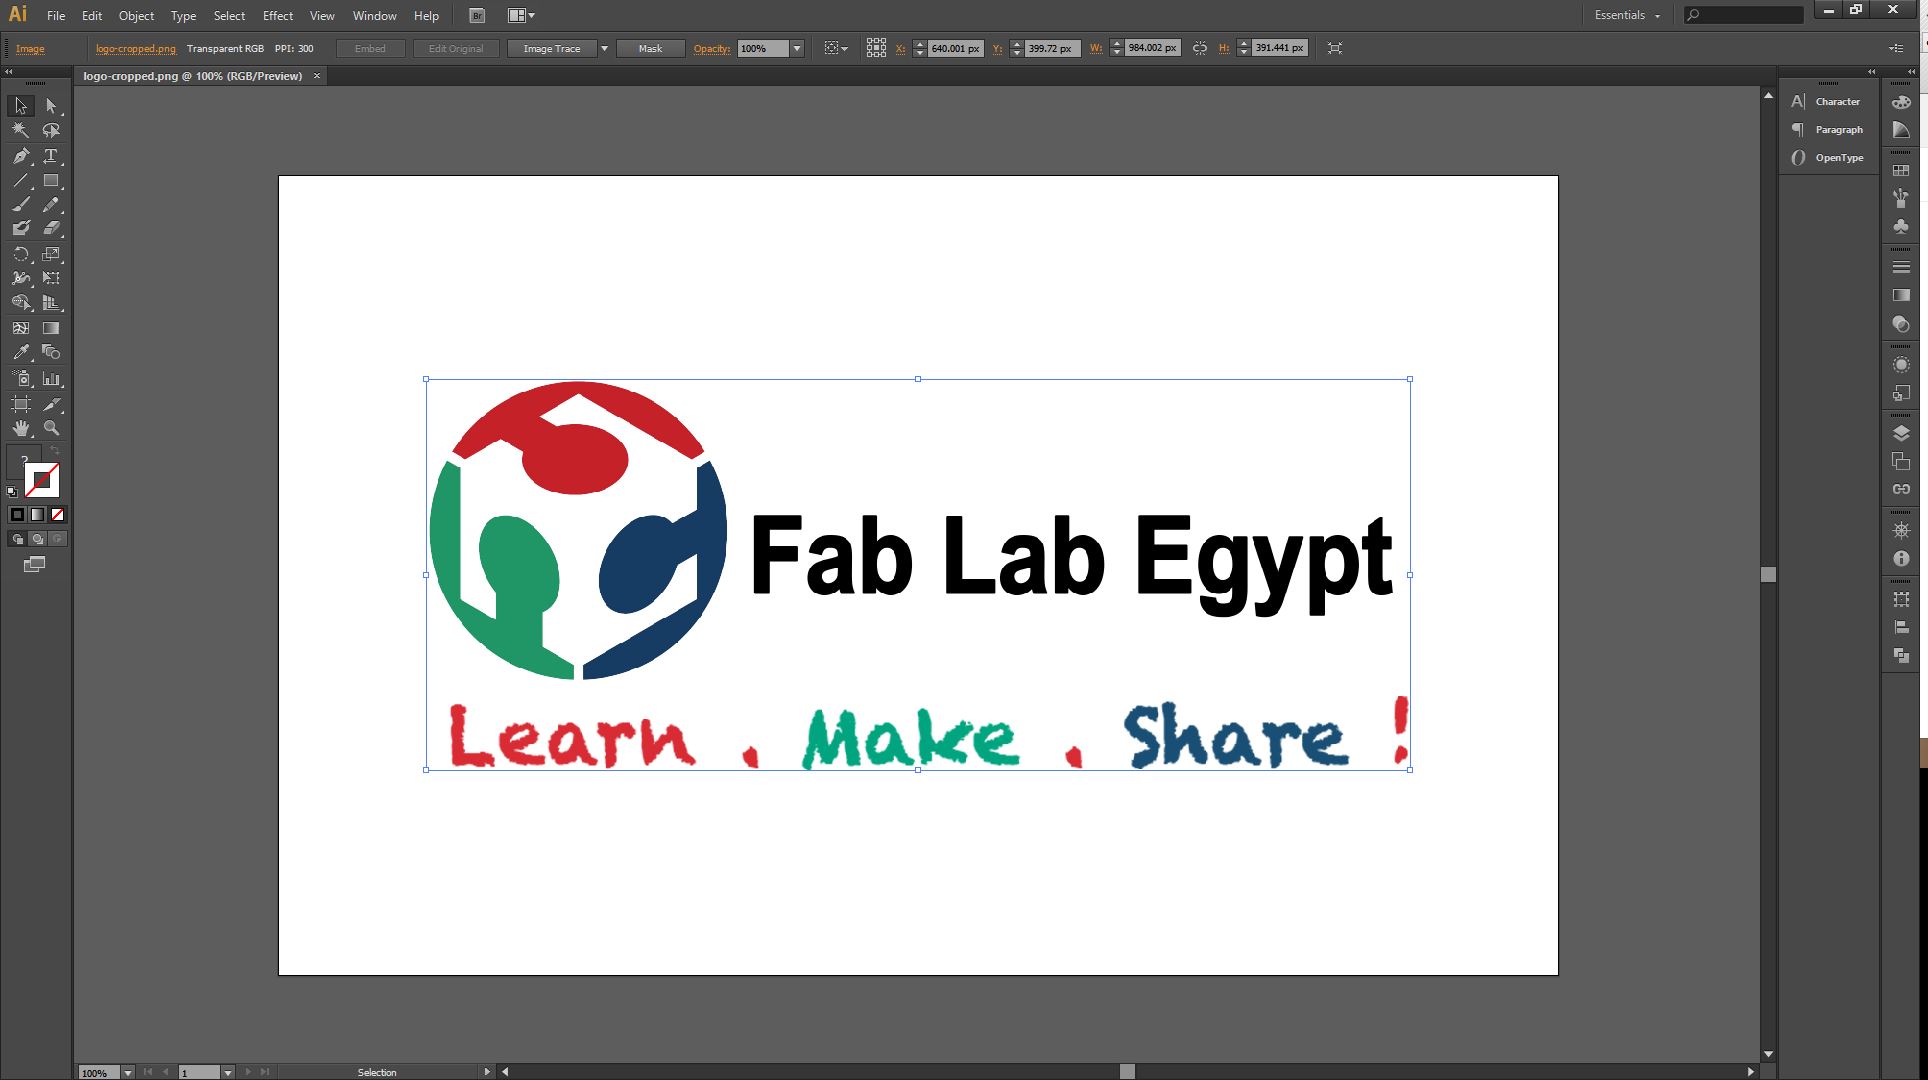Open the Opacity percentage dropdown
Viewport: 1928px width, 1080px height.
point(797,48)
